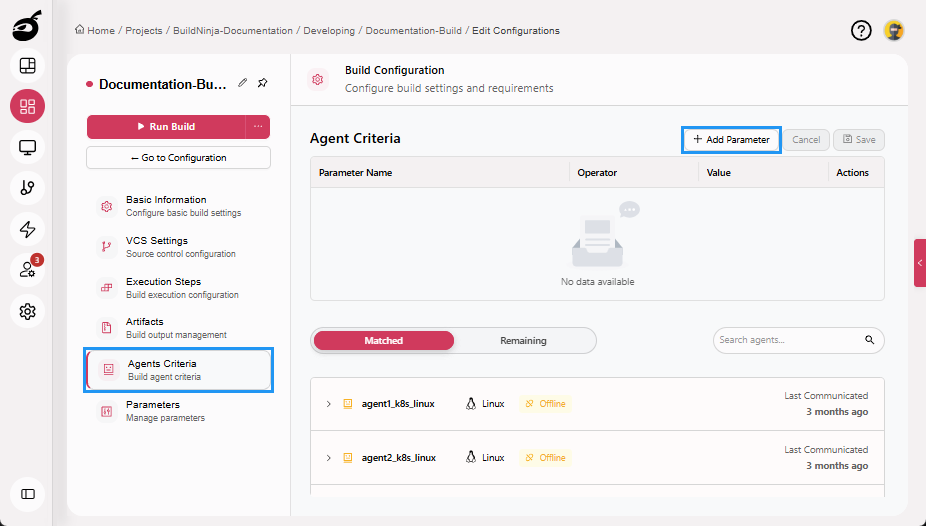Click Offline status badge for agent2_k8s_linux

point(546,458)
